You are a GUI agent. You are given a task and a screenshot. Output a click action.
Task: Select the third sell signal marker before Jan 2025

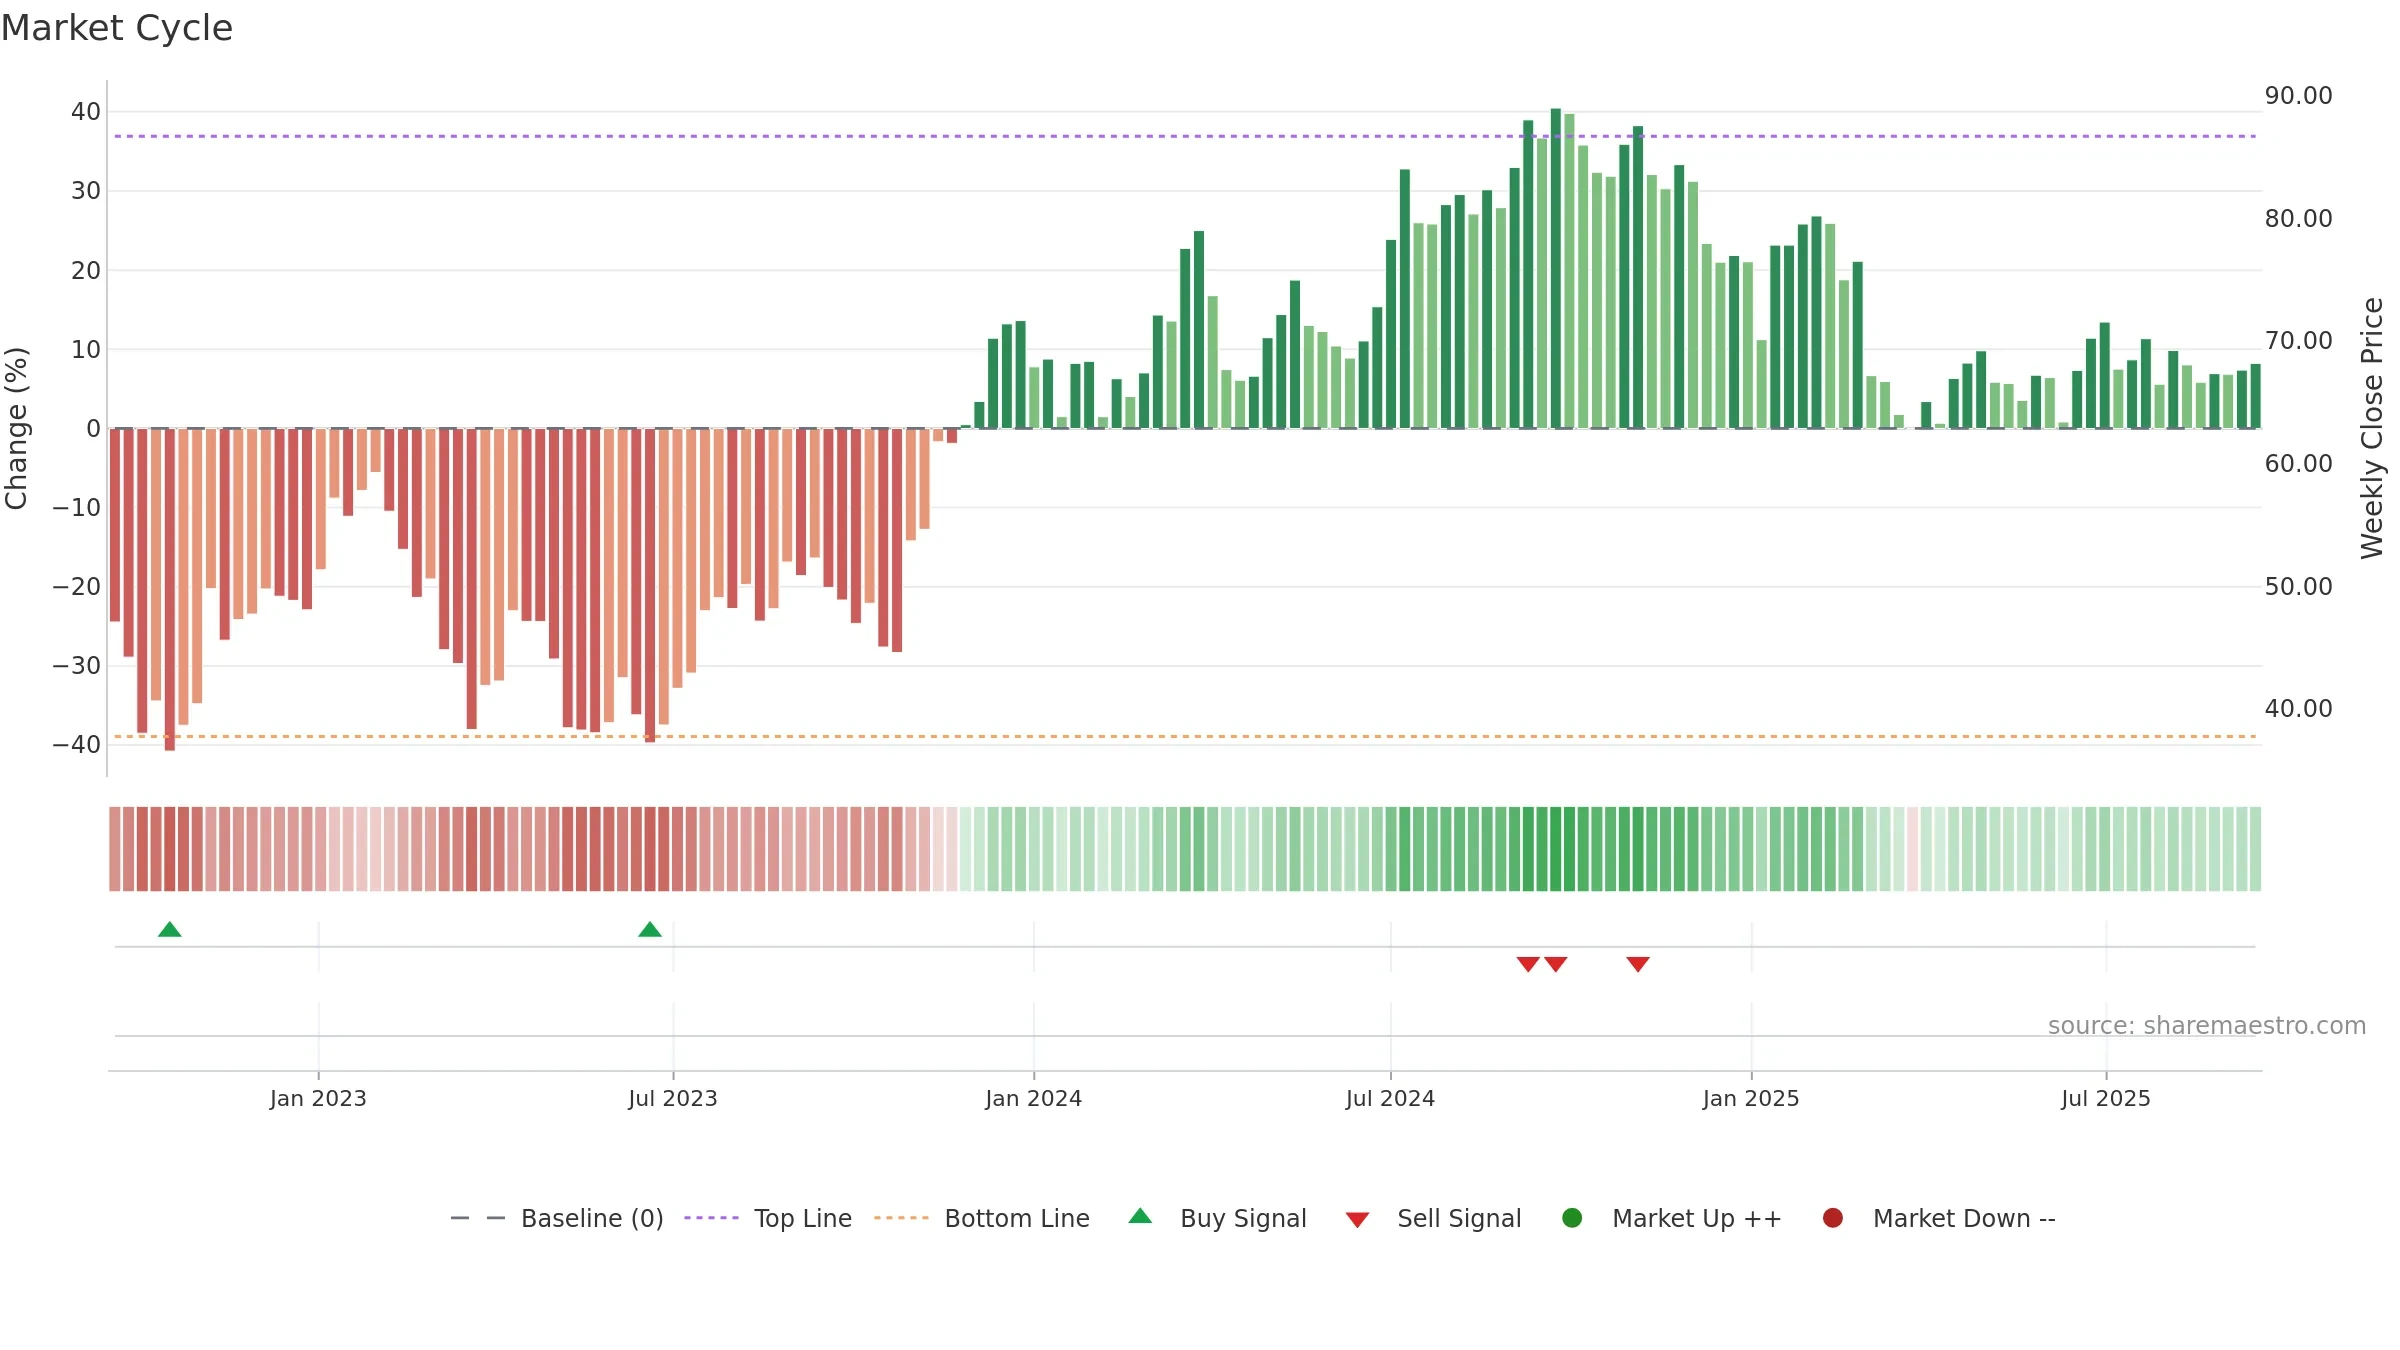point(1638,964)
